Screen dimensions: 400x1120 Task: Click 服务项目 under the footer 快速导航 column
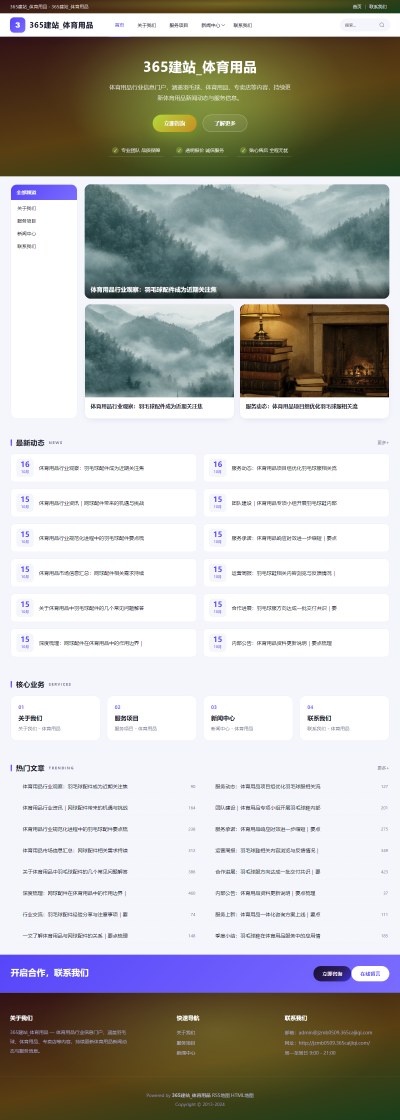[x=186, y=1043]
